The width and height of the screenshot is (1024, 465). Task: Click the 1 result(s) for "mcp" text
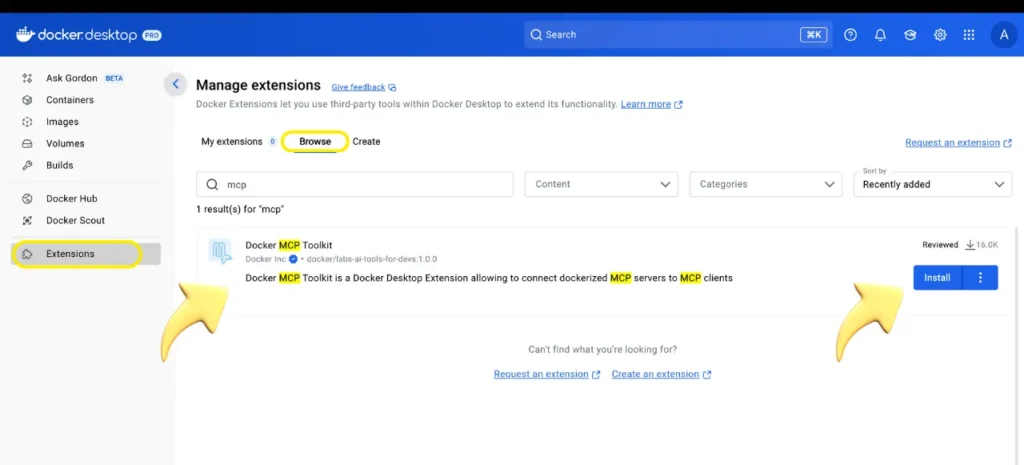tap(240, 210)
